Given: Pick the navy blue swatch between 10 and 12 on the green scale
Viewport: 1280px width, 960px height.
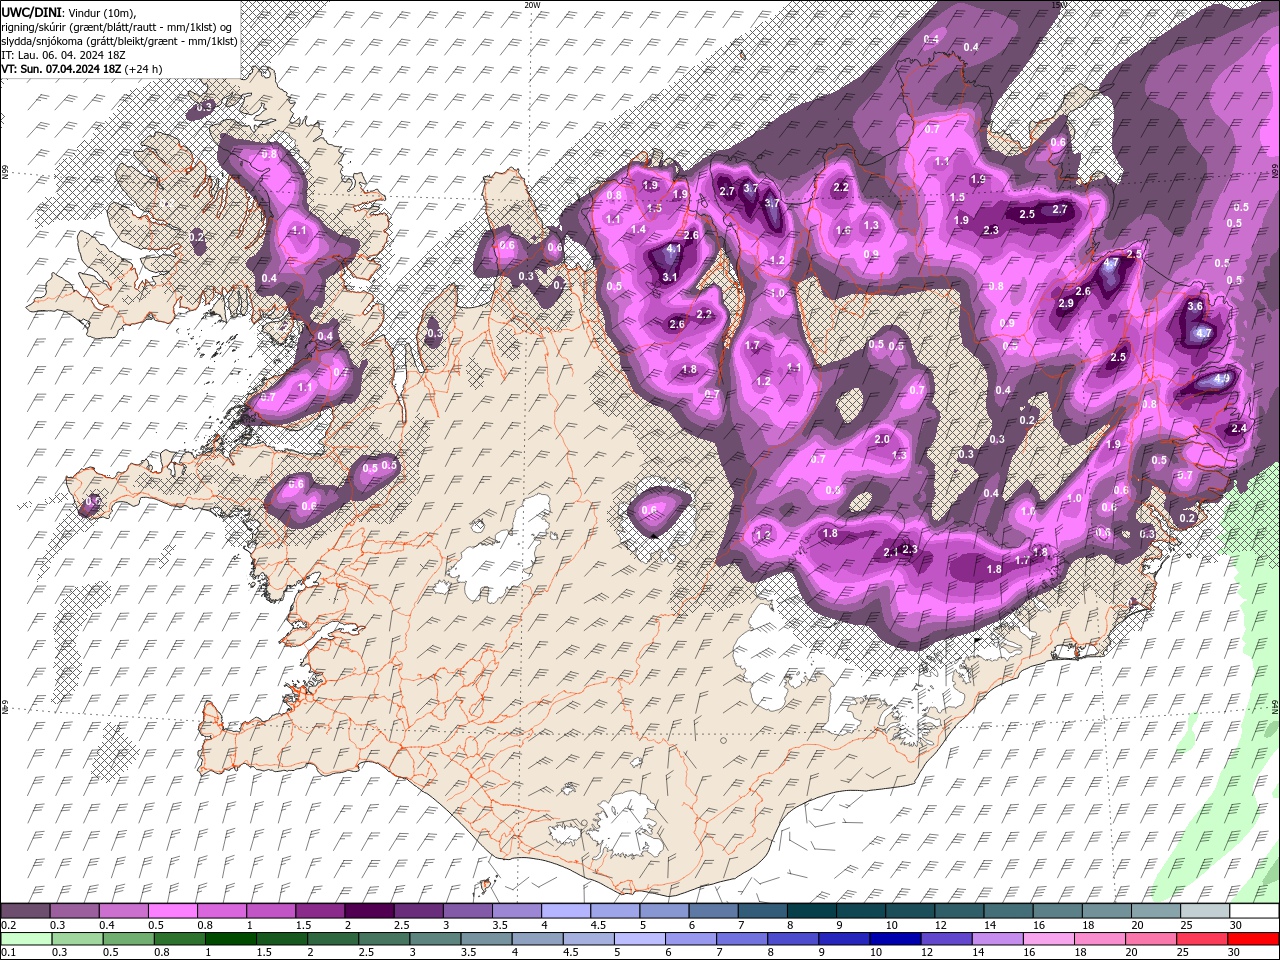Looking at the screenshot, I should 893,939.
